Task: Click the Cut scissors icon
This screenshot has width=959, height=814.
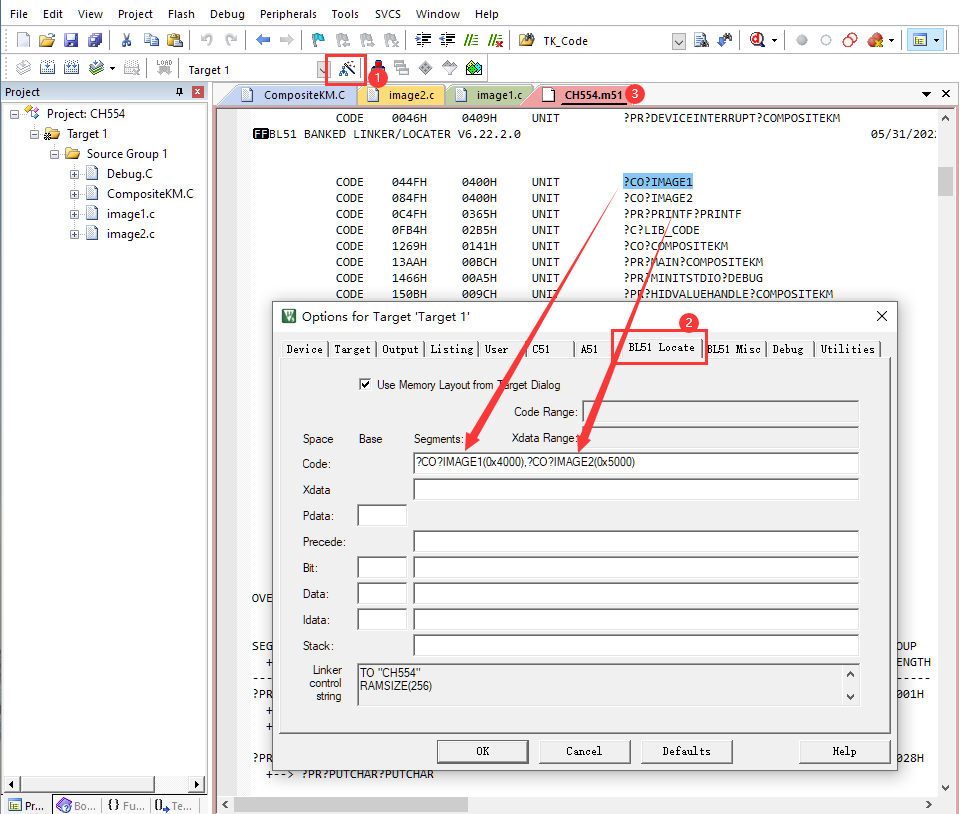Action: click(x=126, y=41)
